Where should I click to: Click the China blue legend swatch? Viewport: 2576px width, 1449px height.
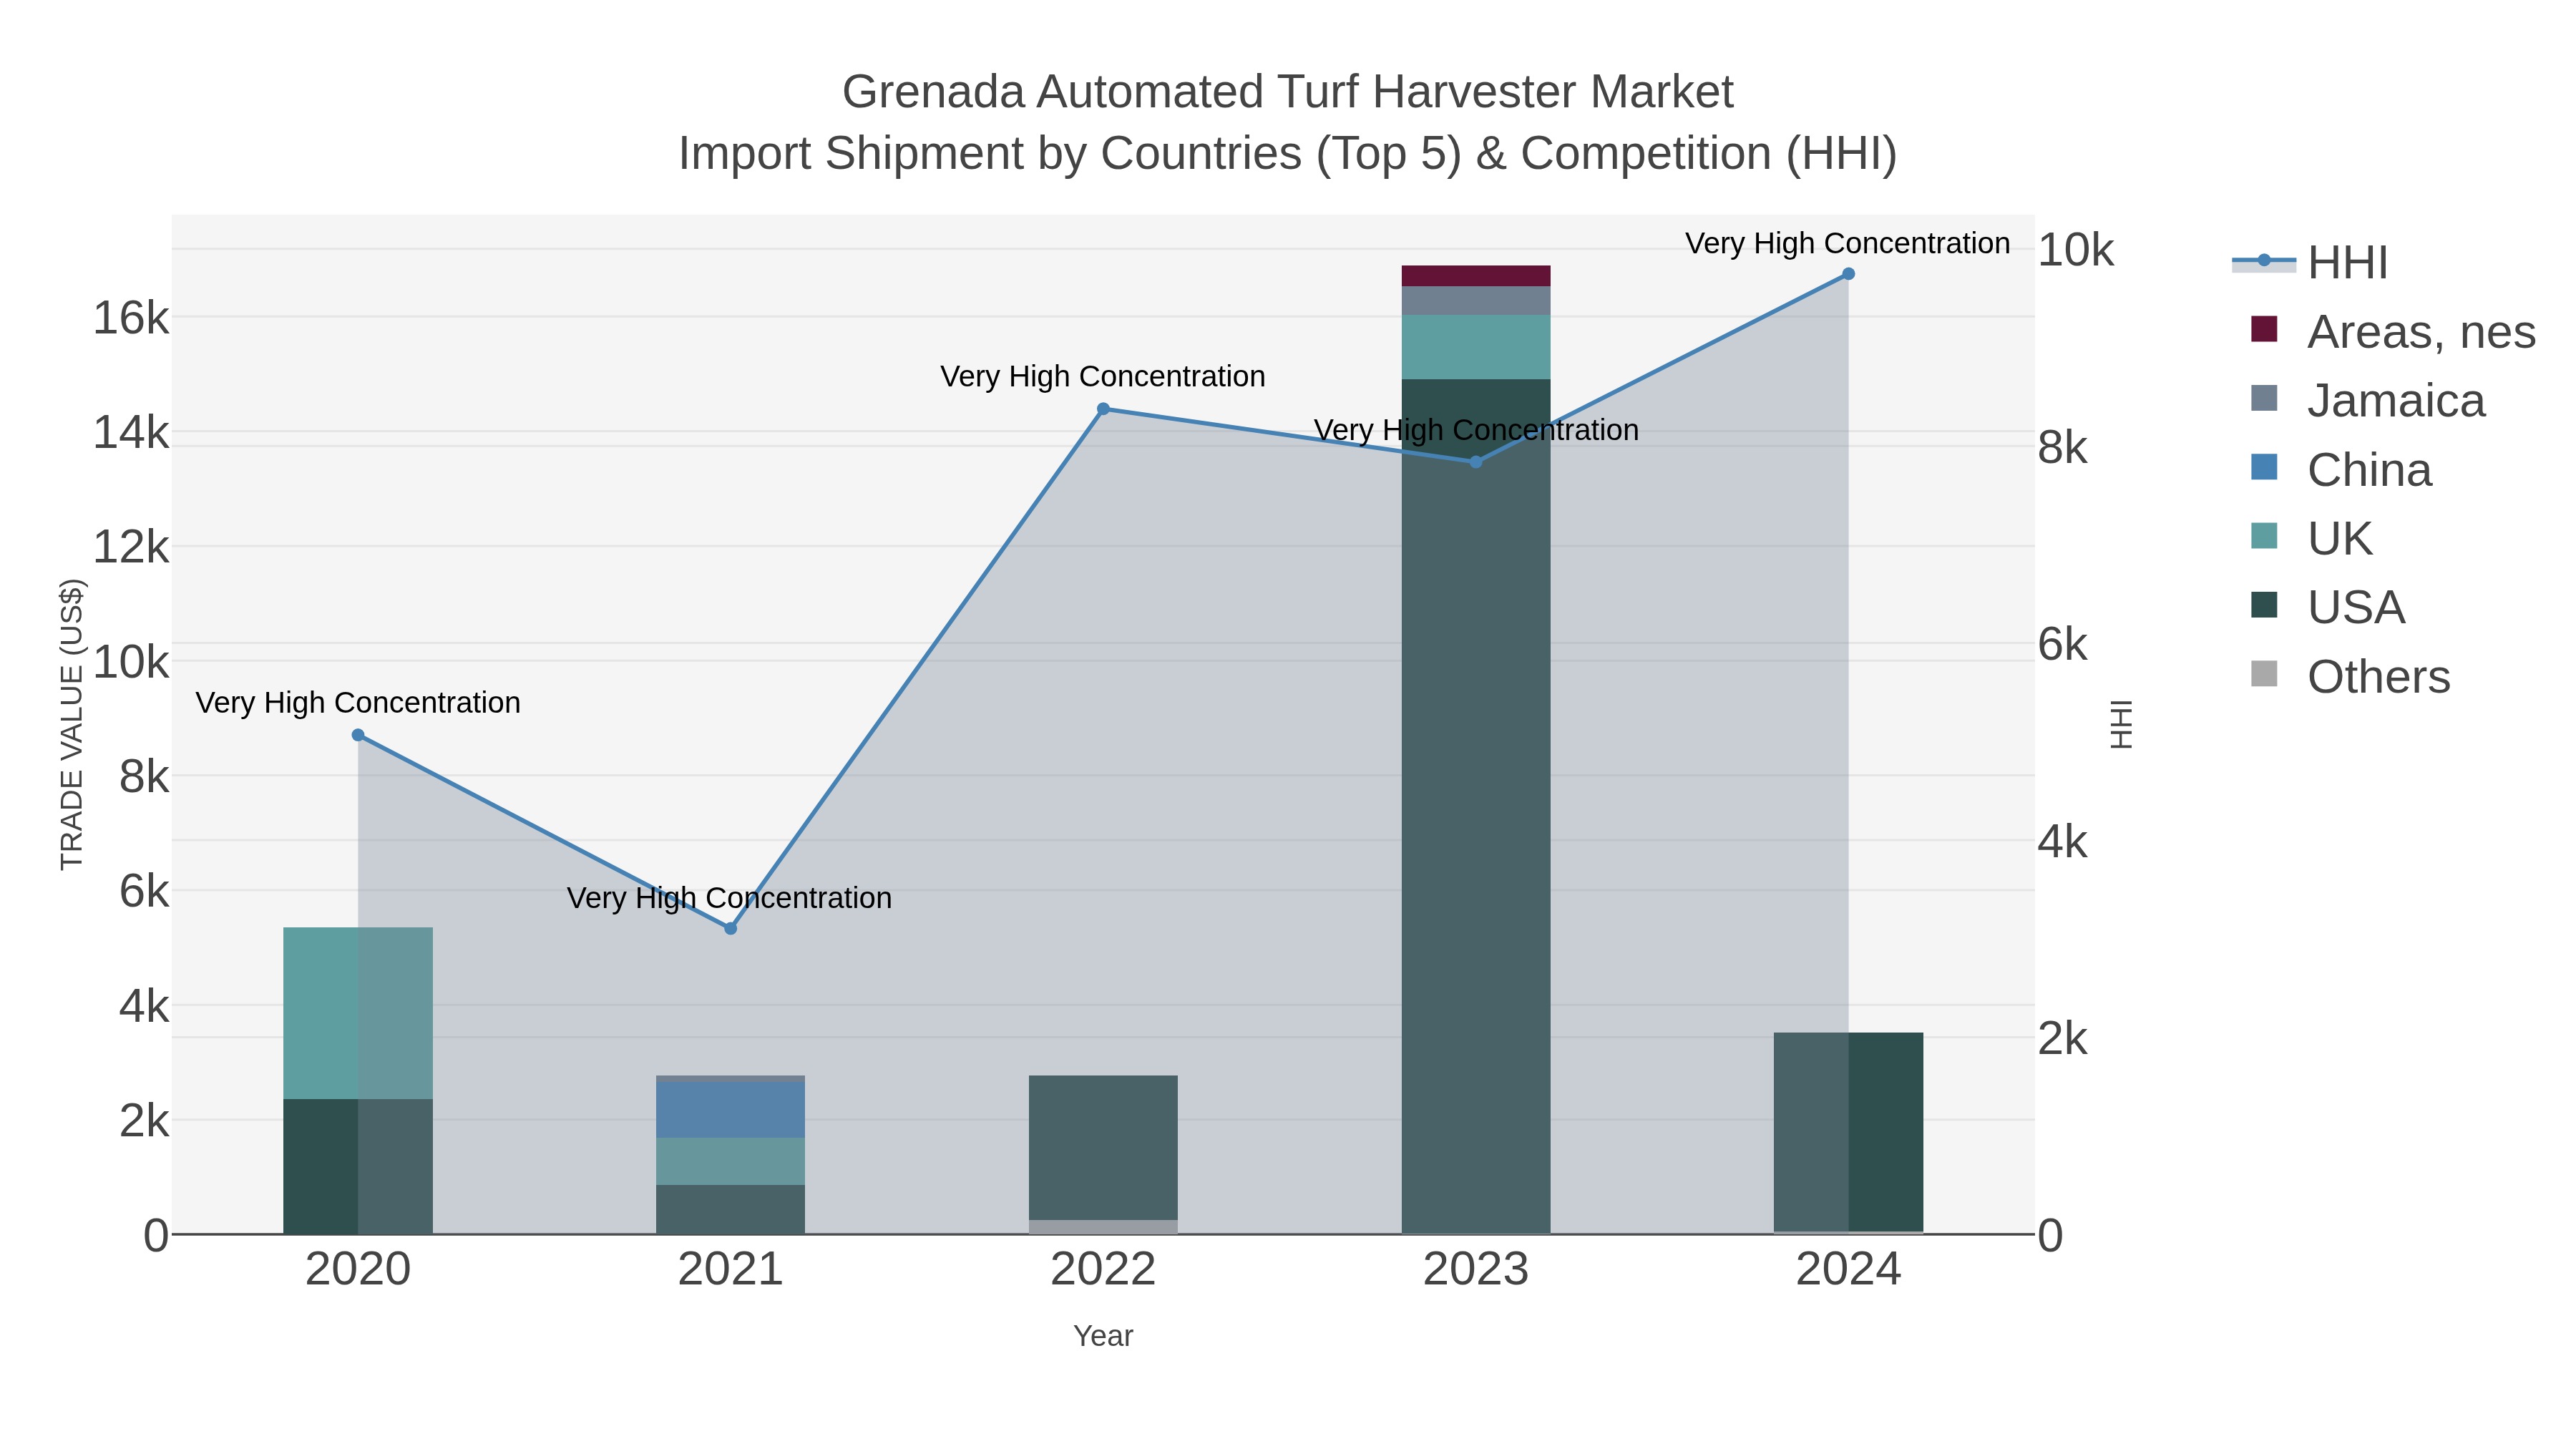coord(2264,467)
